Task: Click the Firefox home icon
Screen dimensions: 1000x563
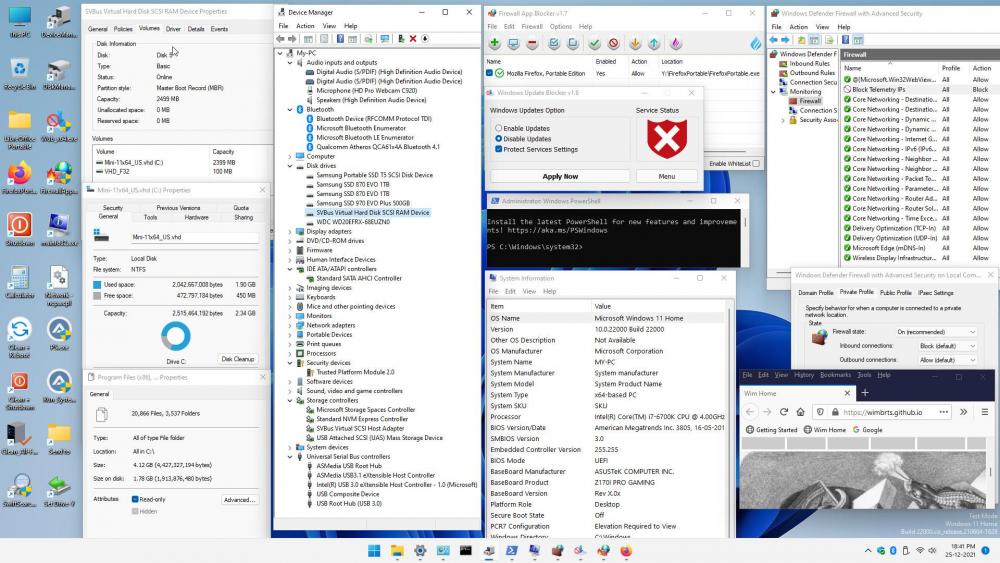Action: click(800, 412)
